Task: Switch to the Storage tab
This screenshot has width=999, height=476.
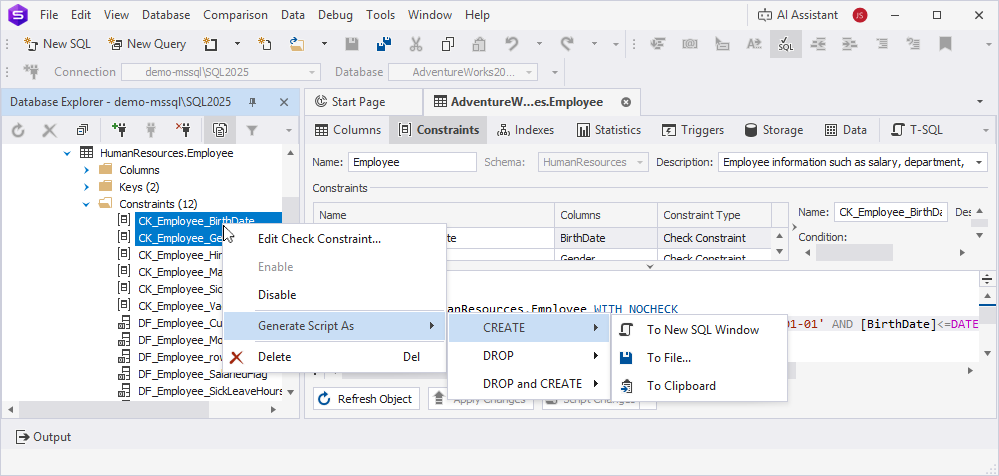Action: coord(773,130)
